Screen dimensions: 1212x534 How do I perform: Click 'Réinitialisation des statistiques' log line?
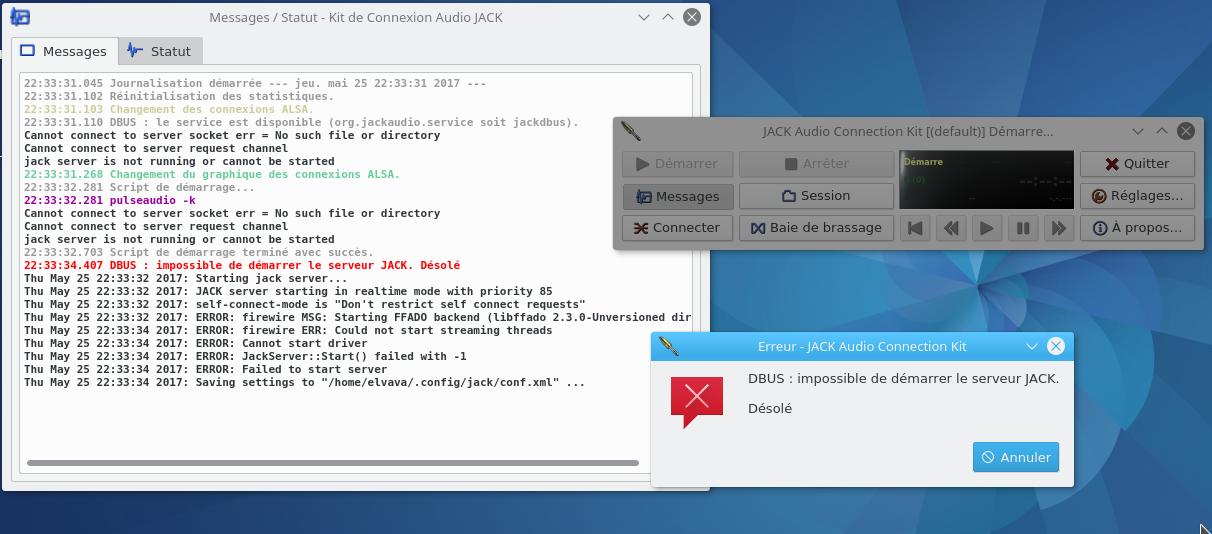tap(179, 96)
